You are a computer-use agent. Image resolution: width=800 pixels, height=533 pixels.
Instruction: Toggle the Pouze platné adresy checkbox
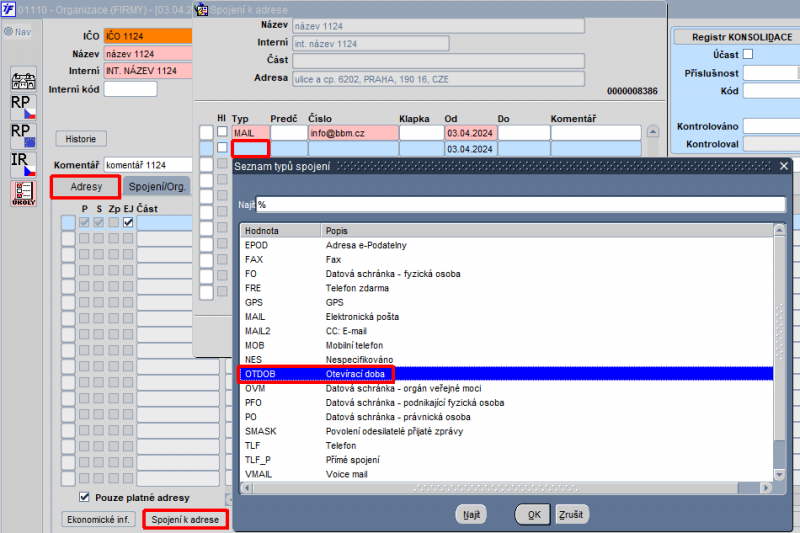(x=84, y=497)
